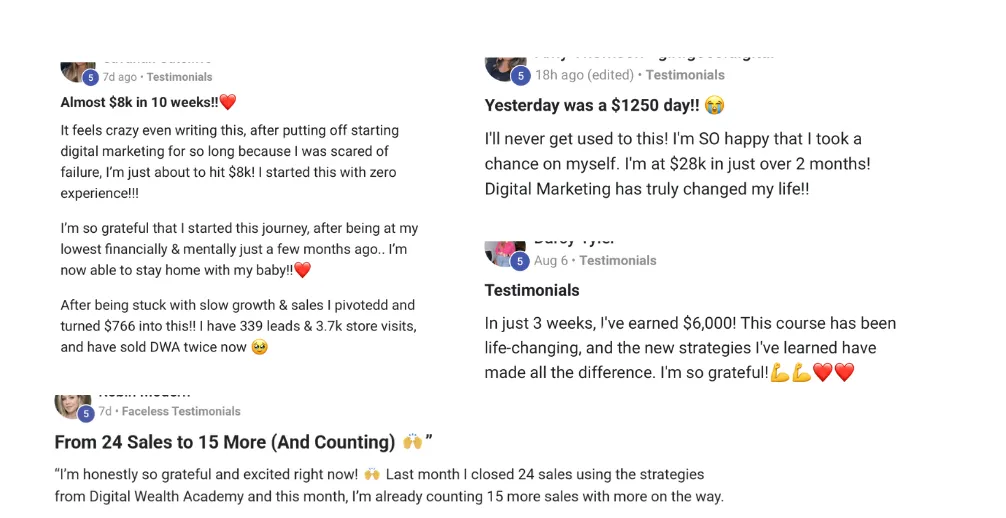Click the "Aug 6" post date
Screen dimensions: 1006x518
[x=550, y=260]
